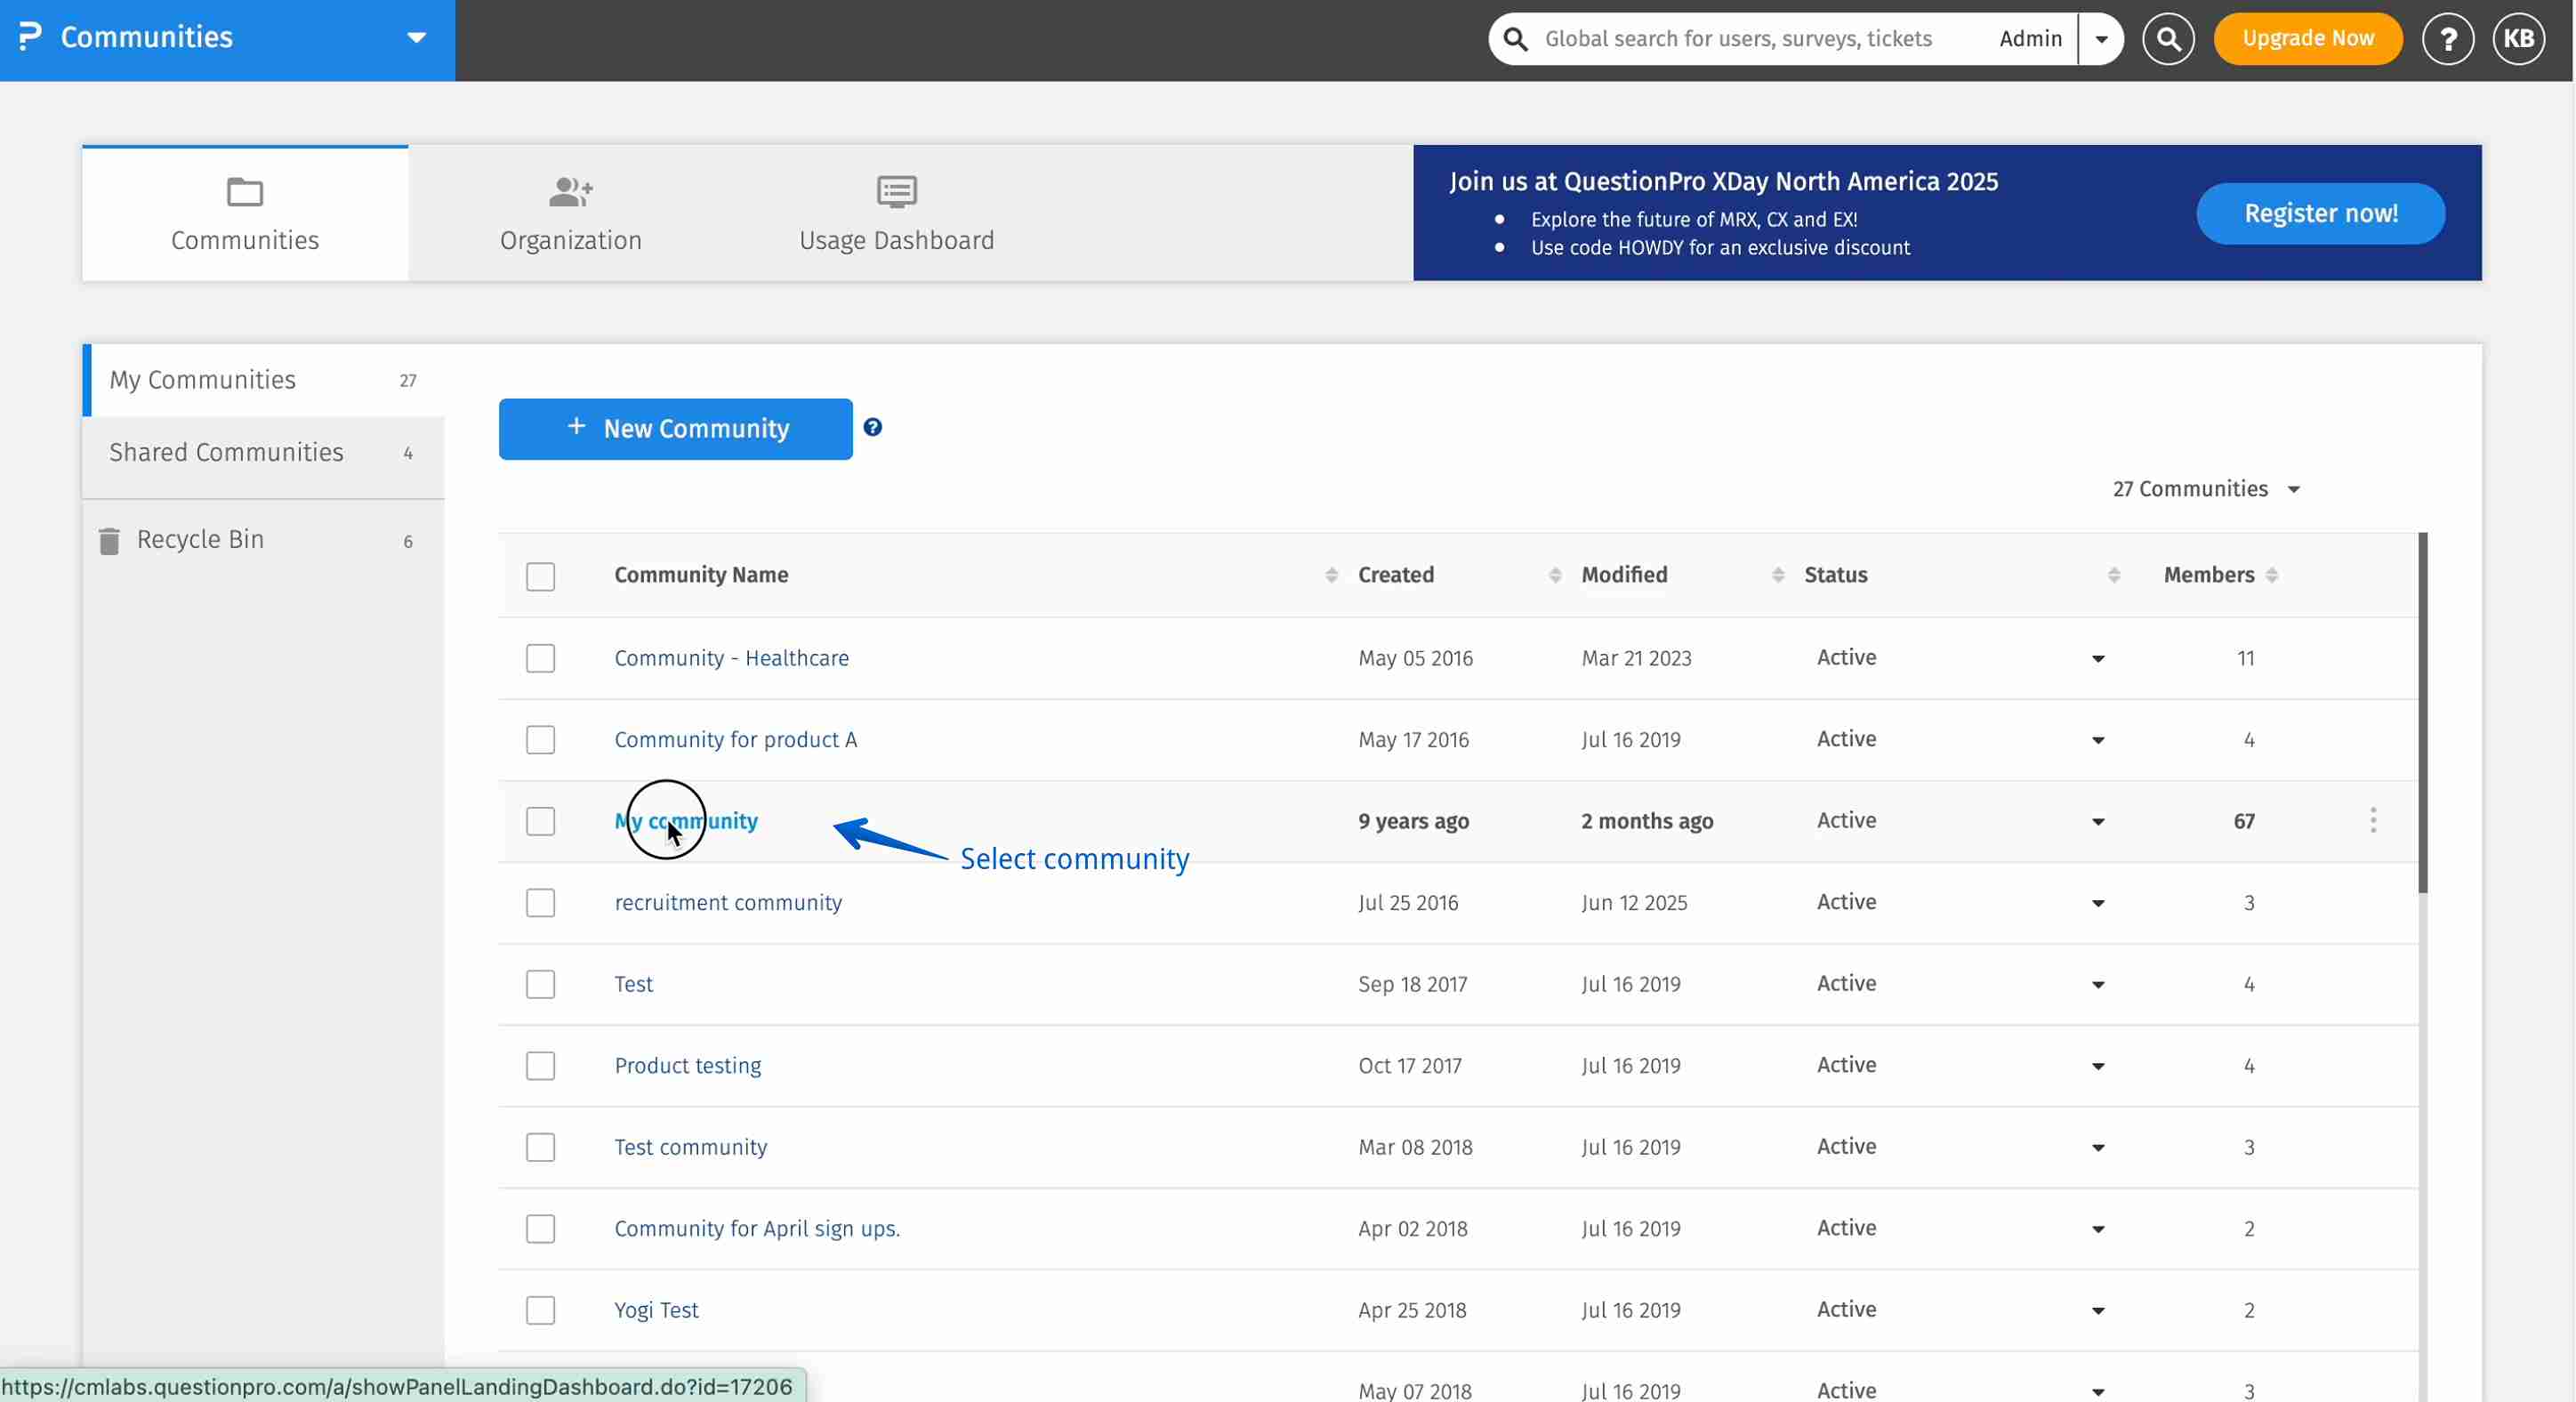2576x1402 pixels.
Task: Open status dropdown for Community for product A
Action: (x=2097, y=740)
